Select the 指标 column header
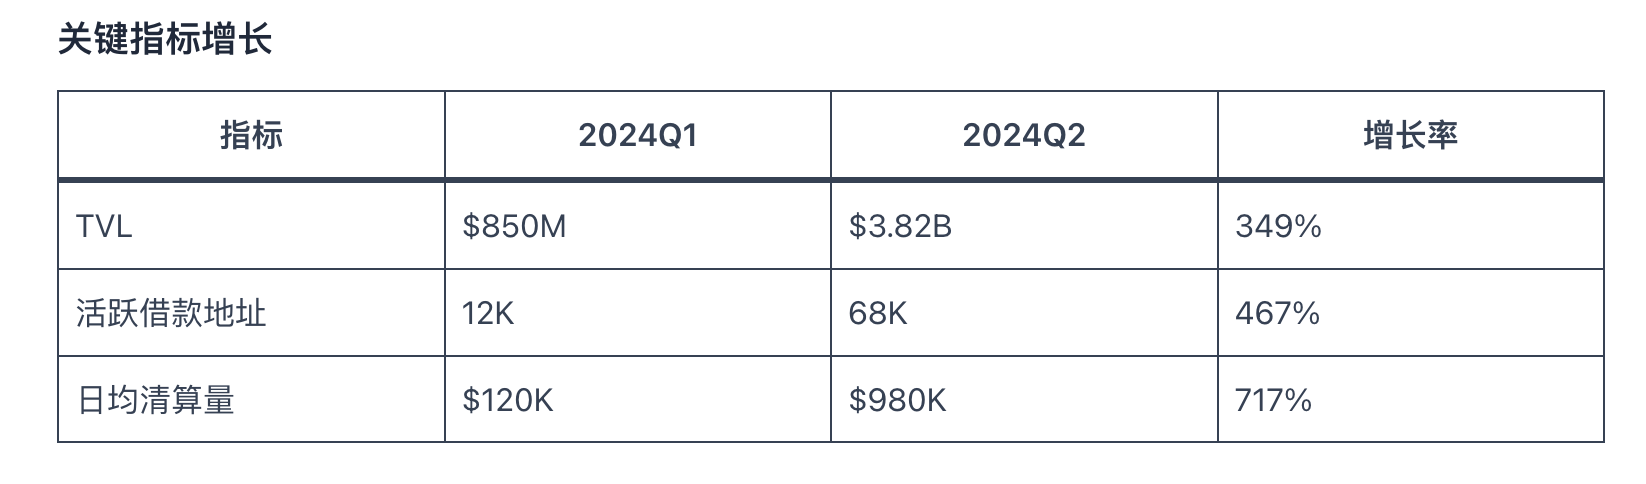The height and width of the screenshot is (484, 1646). [x=251, y=135]
